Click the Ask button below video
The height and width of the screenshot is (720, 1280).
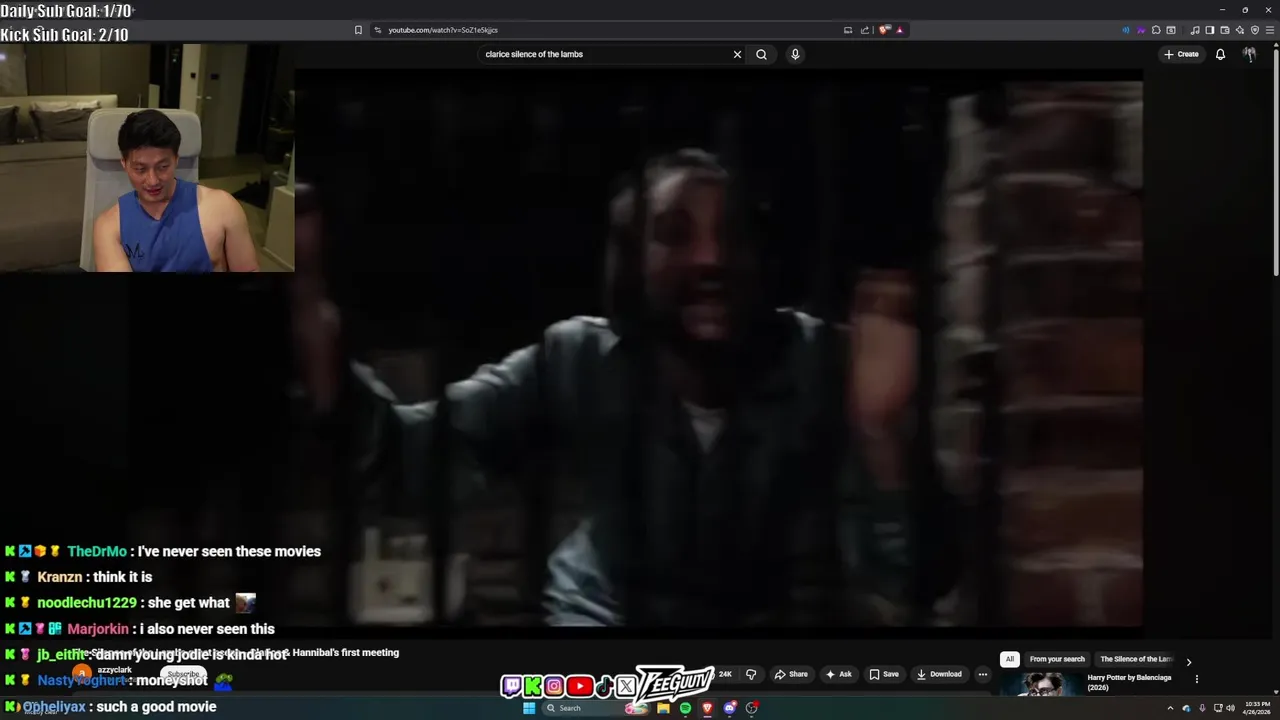coord(838,674)
